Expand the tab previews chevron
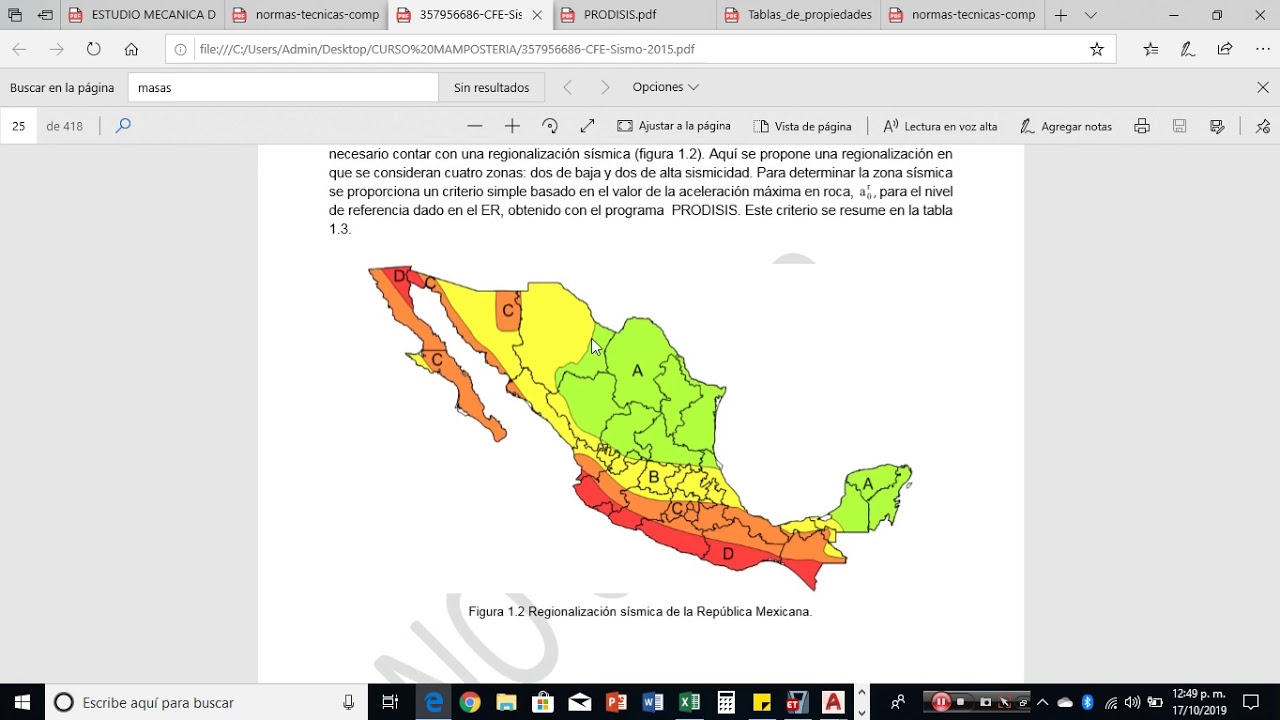 [x=1090, y=15]
